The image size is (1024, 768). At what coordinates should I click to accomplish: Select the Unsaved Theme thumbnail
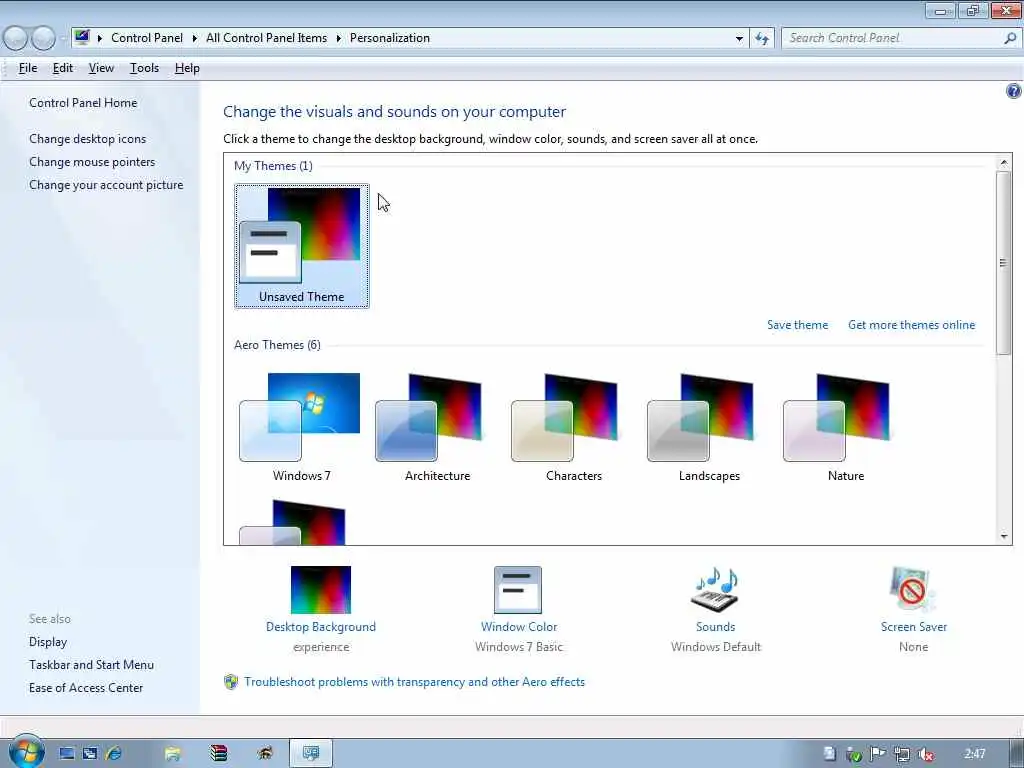point(302,246)
